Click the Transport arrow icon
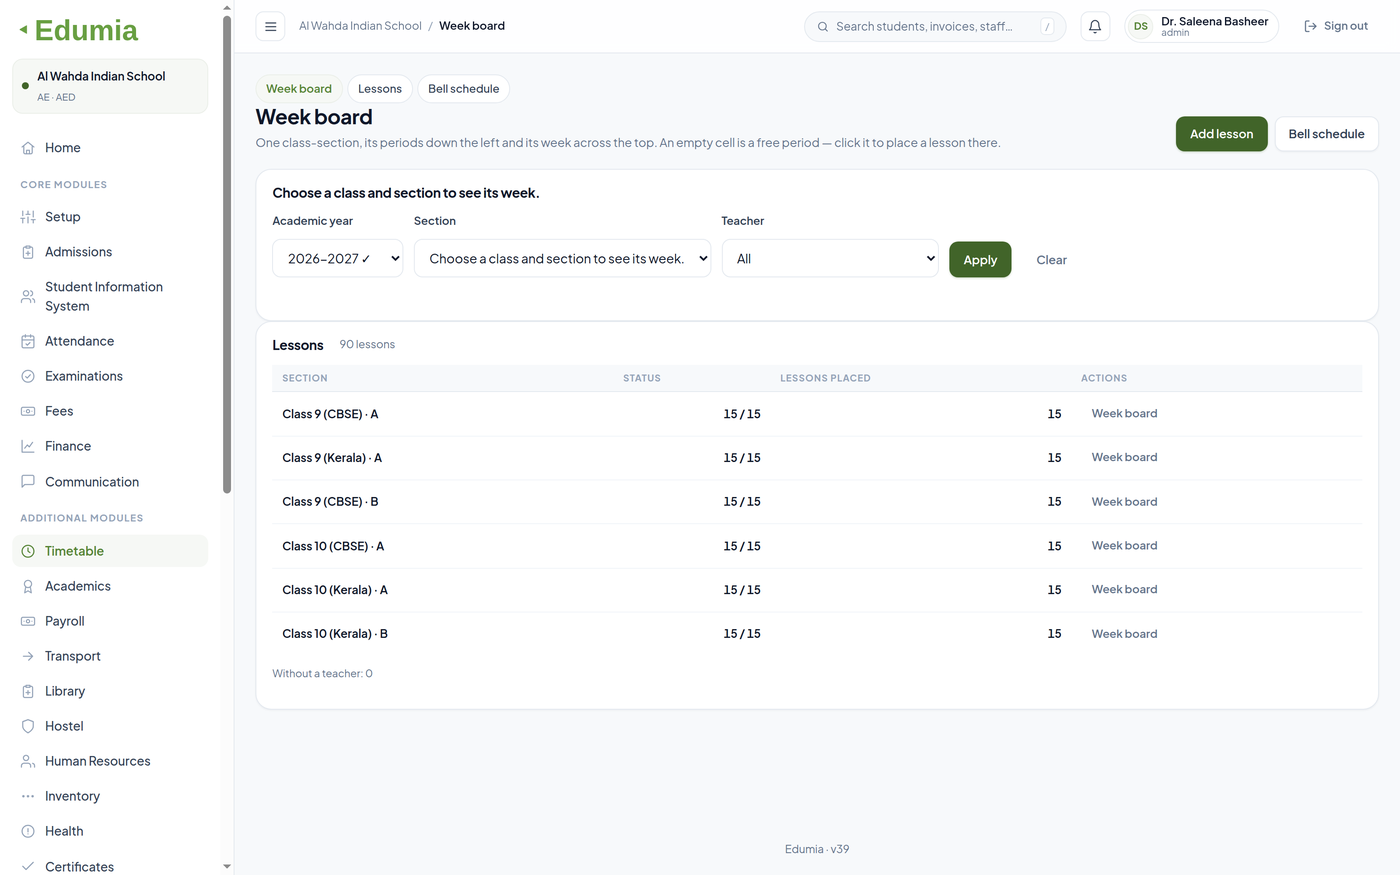The image size is (1400, 875). pos(28,656)
